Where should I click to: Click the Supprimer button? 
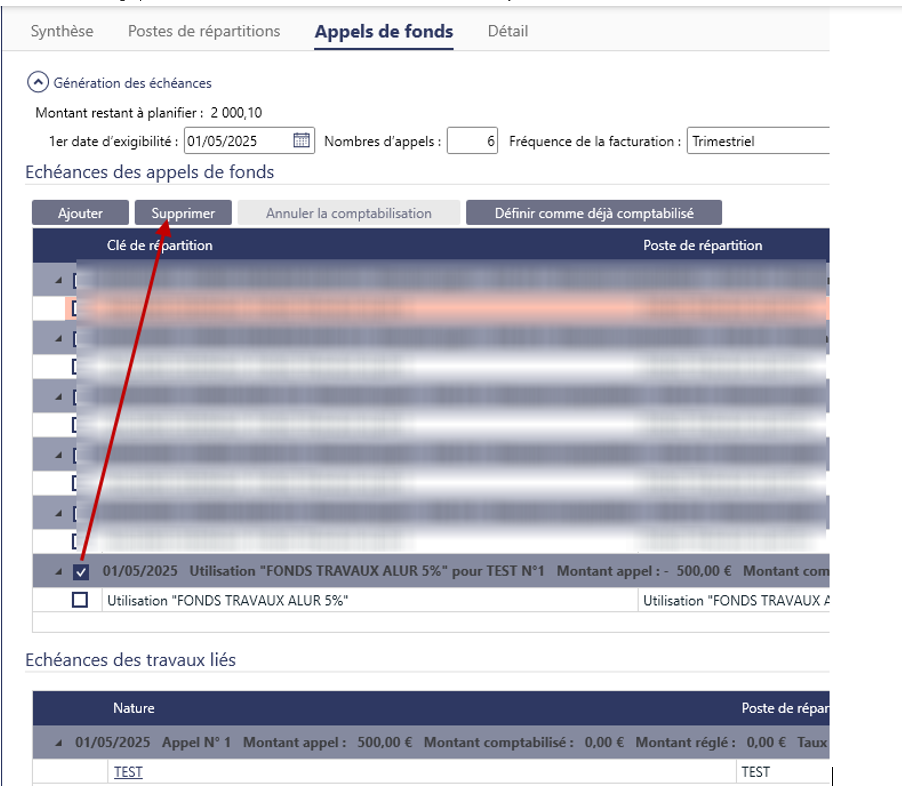tap(183, 213)
